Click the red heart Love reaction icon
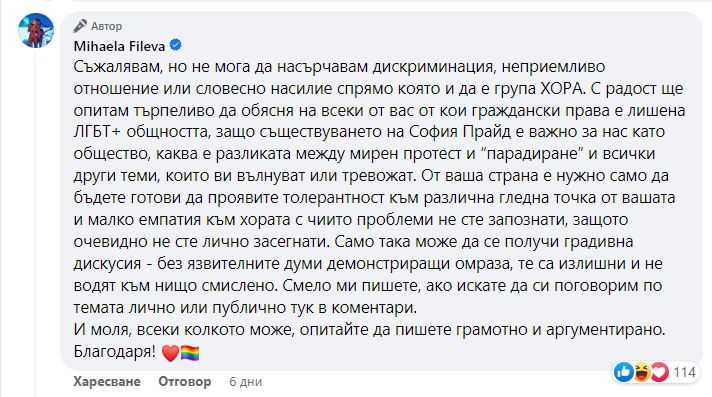Image resolution: width=712 pixels, height=397 pixels. [659, 372]
